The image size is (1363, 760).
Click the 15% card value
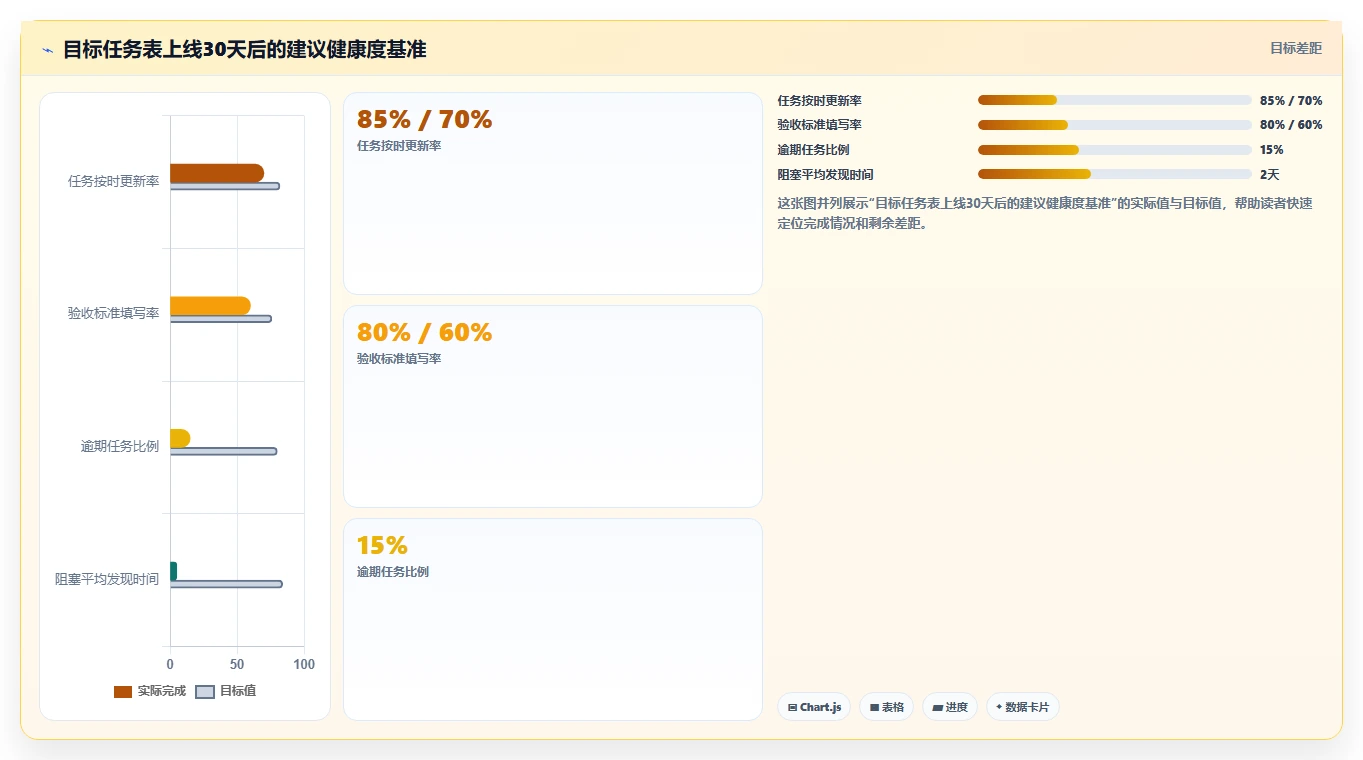click(382, 546)
